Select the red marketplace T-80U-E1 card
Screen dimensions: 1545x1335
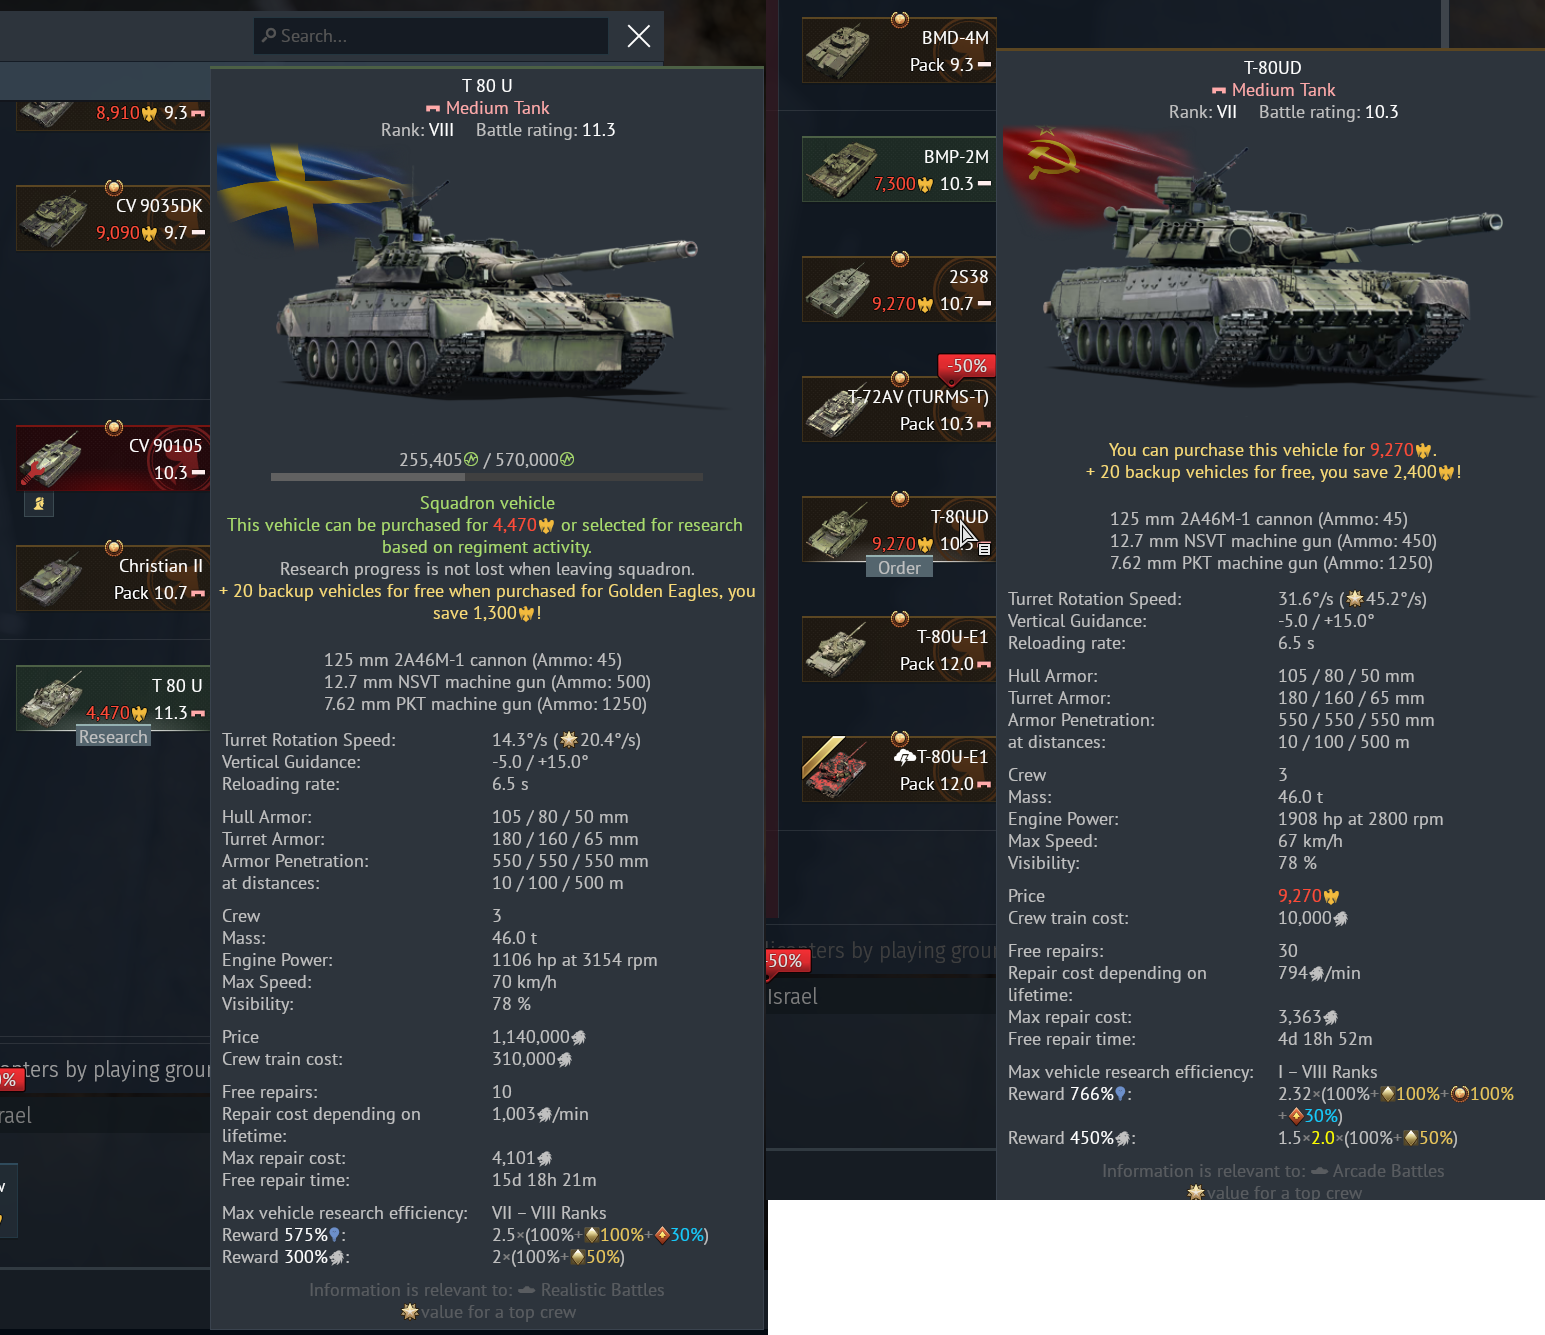point(899,769)
